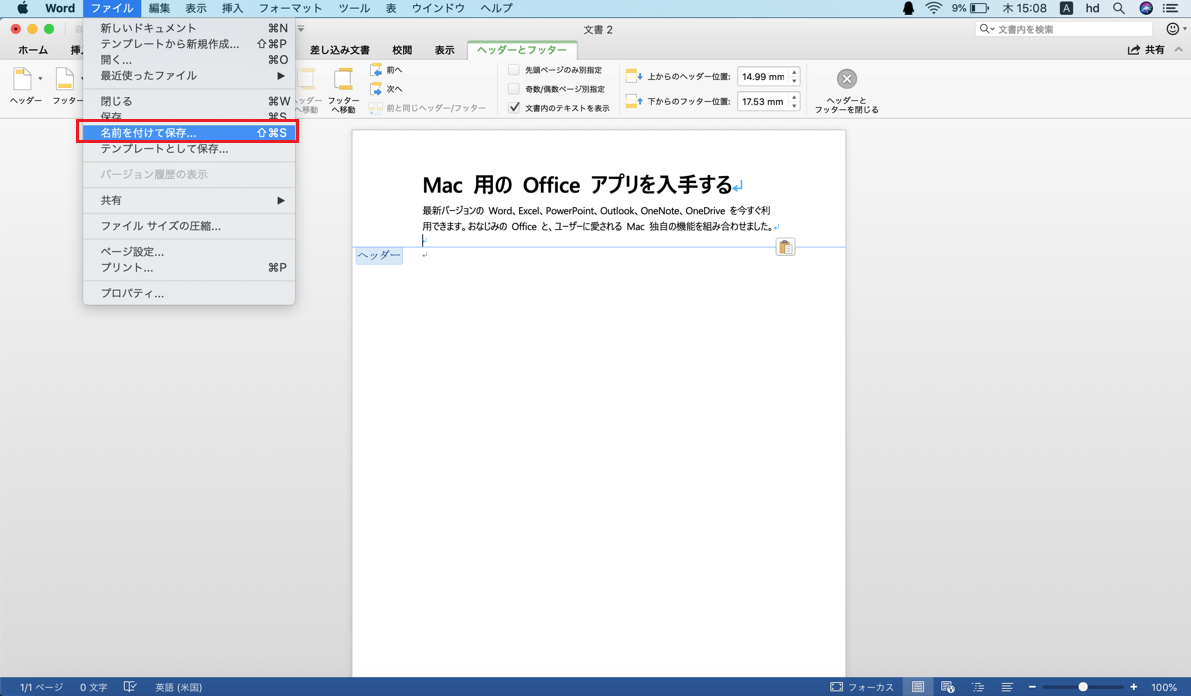Viewport: 1191px width, 696px height.
Task: Open quick access toolbar customize dropdown
Action: coord(301,29)
